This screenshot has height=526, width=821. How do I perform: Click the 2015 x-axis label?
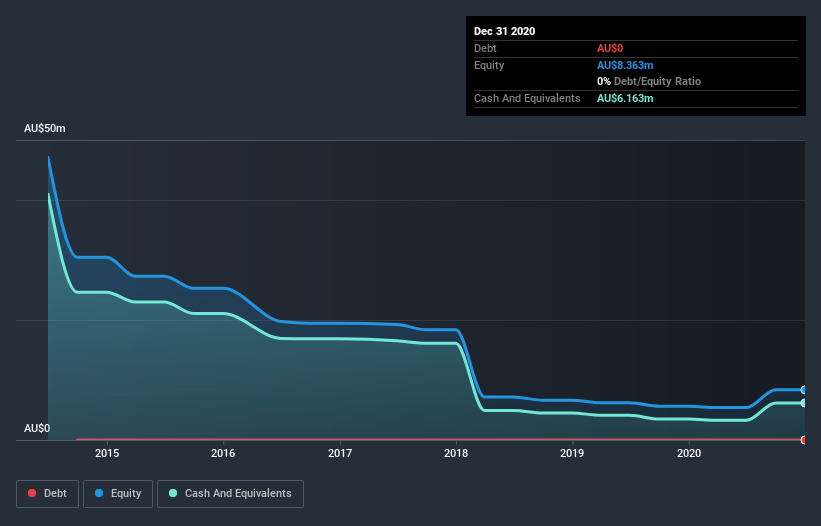tap(107, 453)
